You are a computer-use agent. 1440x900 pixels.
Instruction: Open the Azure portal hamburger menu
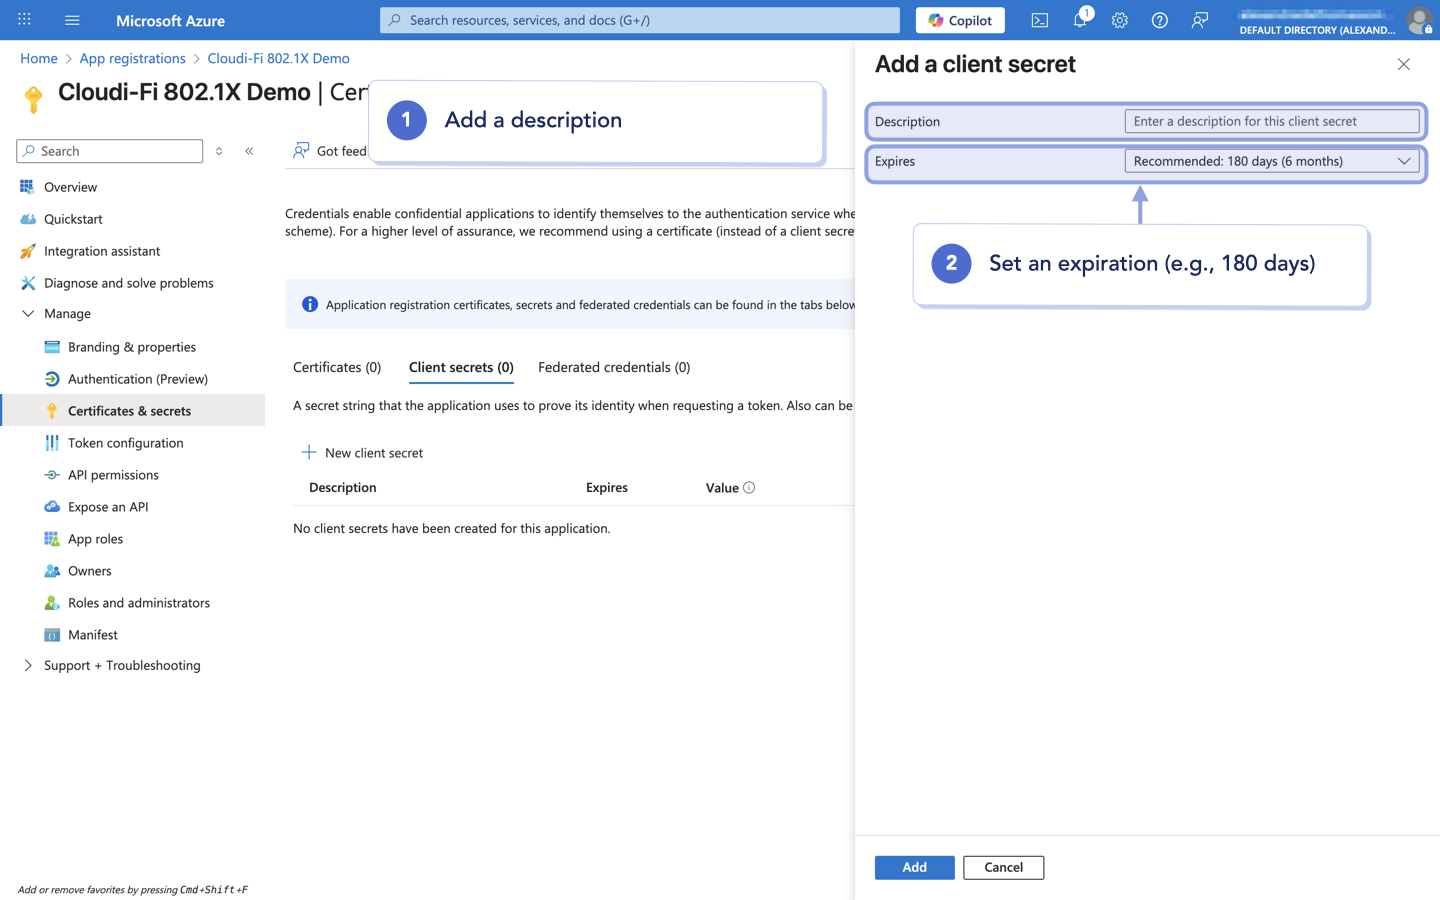(x=72, y=20)
